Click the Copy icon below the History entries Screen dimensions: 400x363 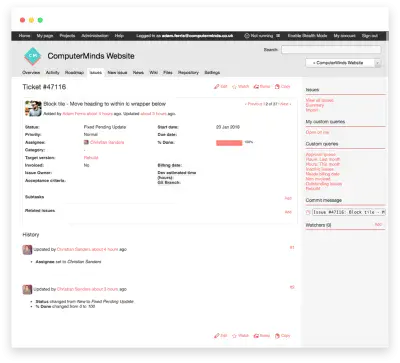click(x=277, y=336)
